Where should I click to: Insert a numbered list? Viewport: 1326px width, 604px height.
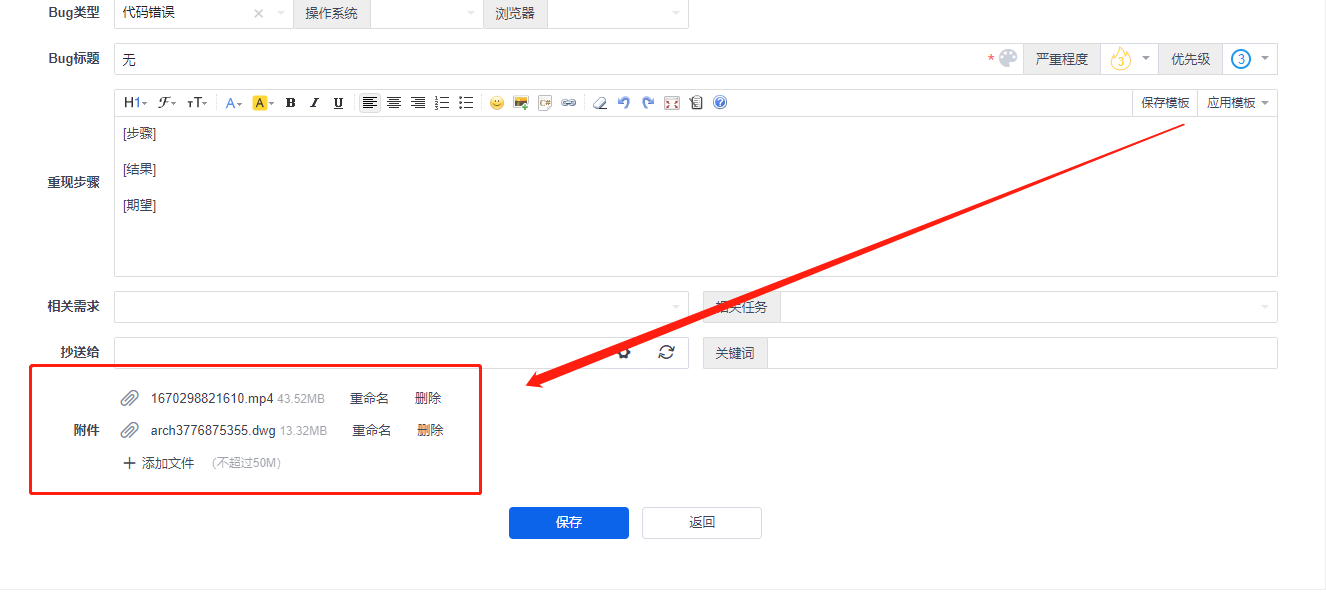click(x=442, y=103)
